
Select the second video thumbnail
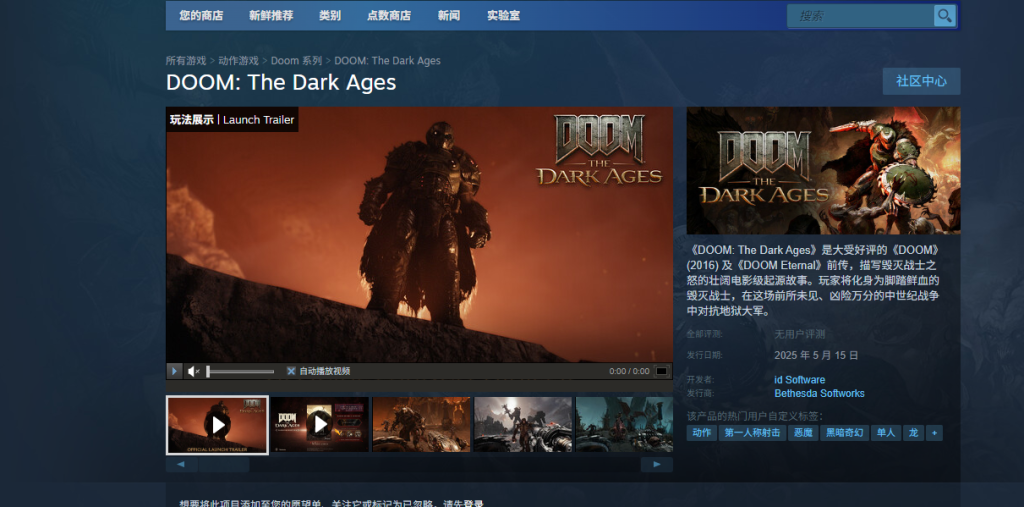coord(320,425)
